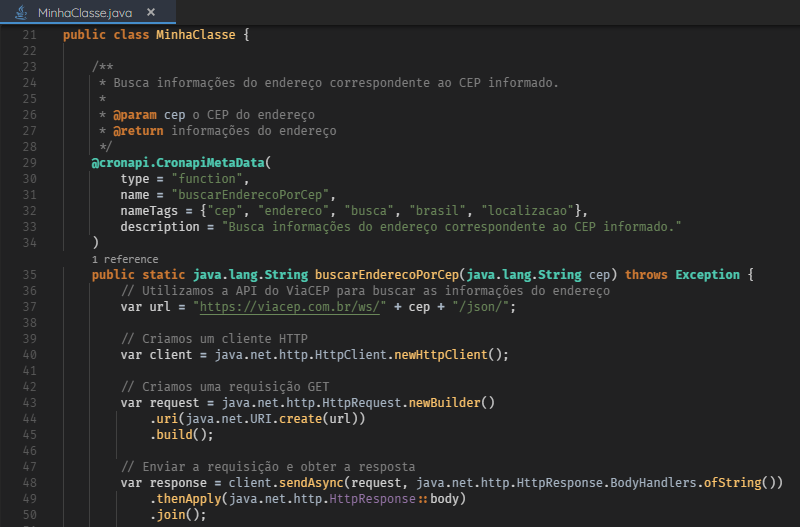Click line number 21 in the gutter
This screenshot has height=527, width=800.
(30, 35)
